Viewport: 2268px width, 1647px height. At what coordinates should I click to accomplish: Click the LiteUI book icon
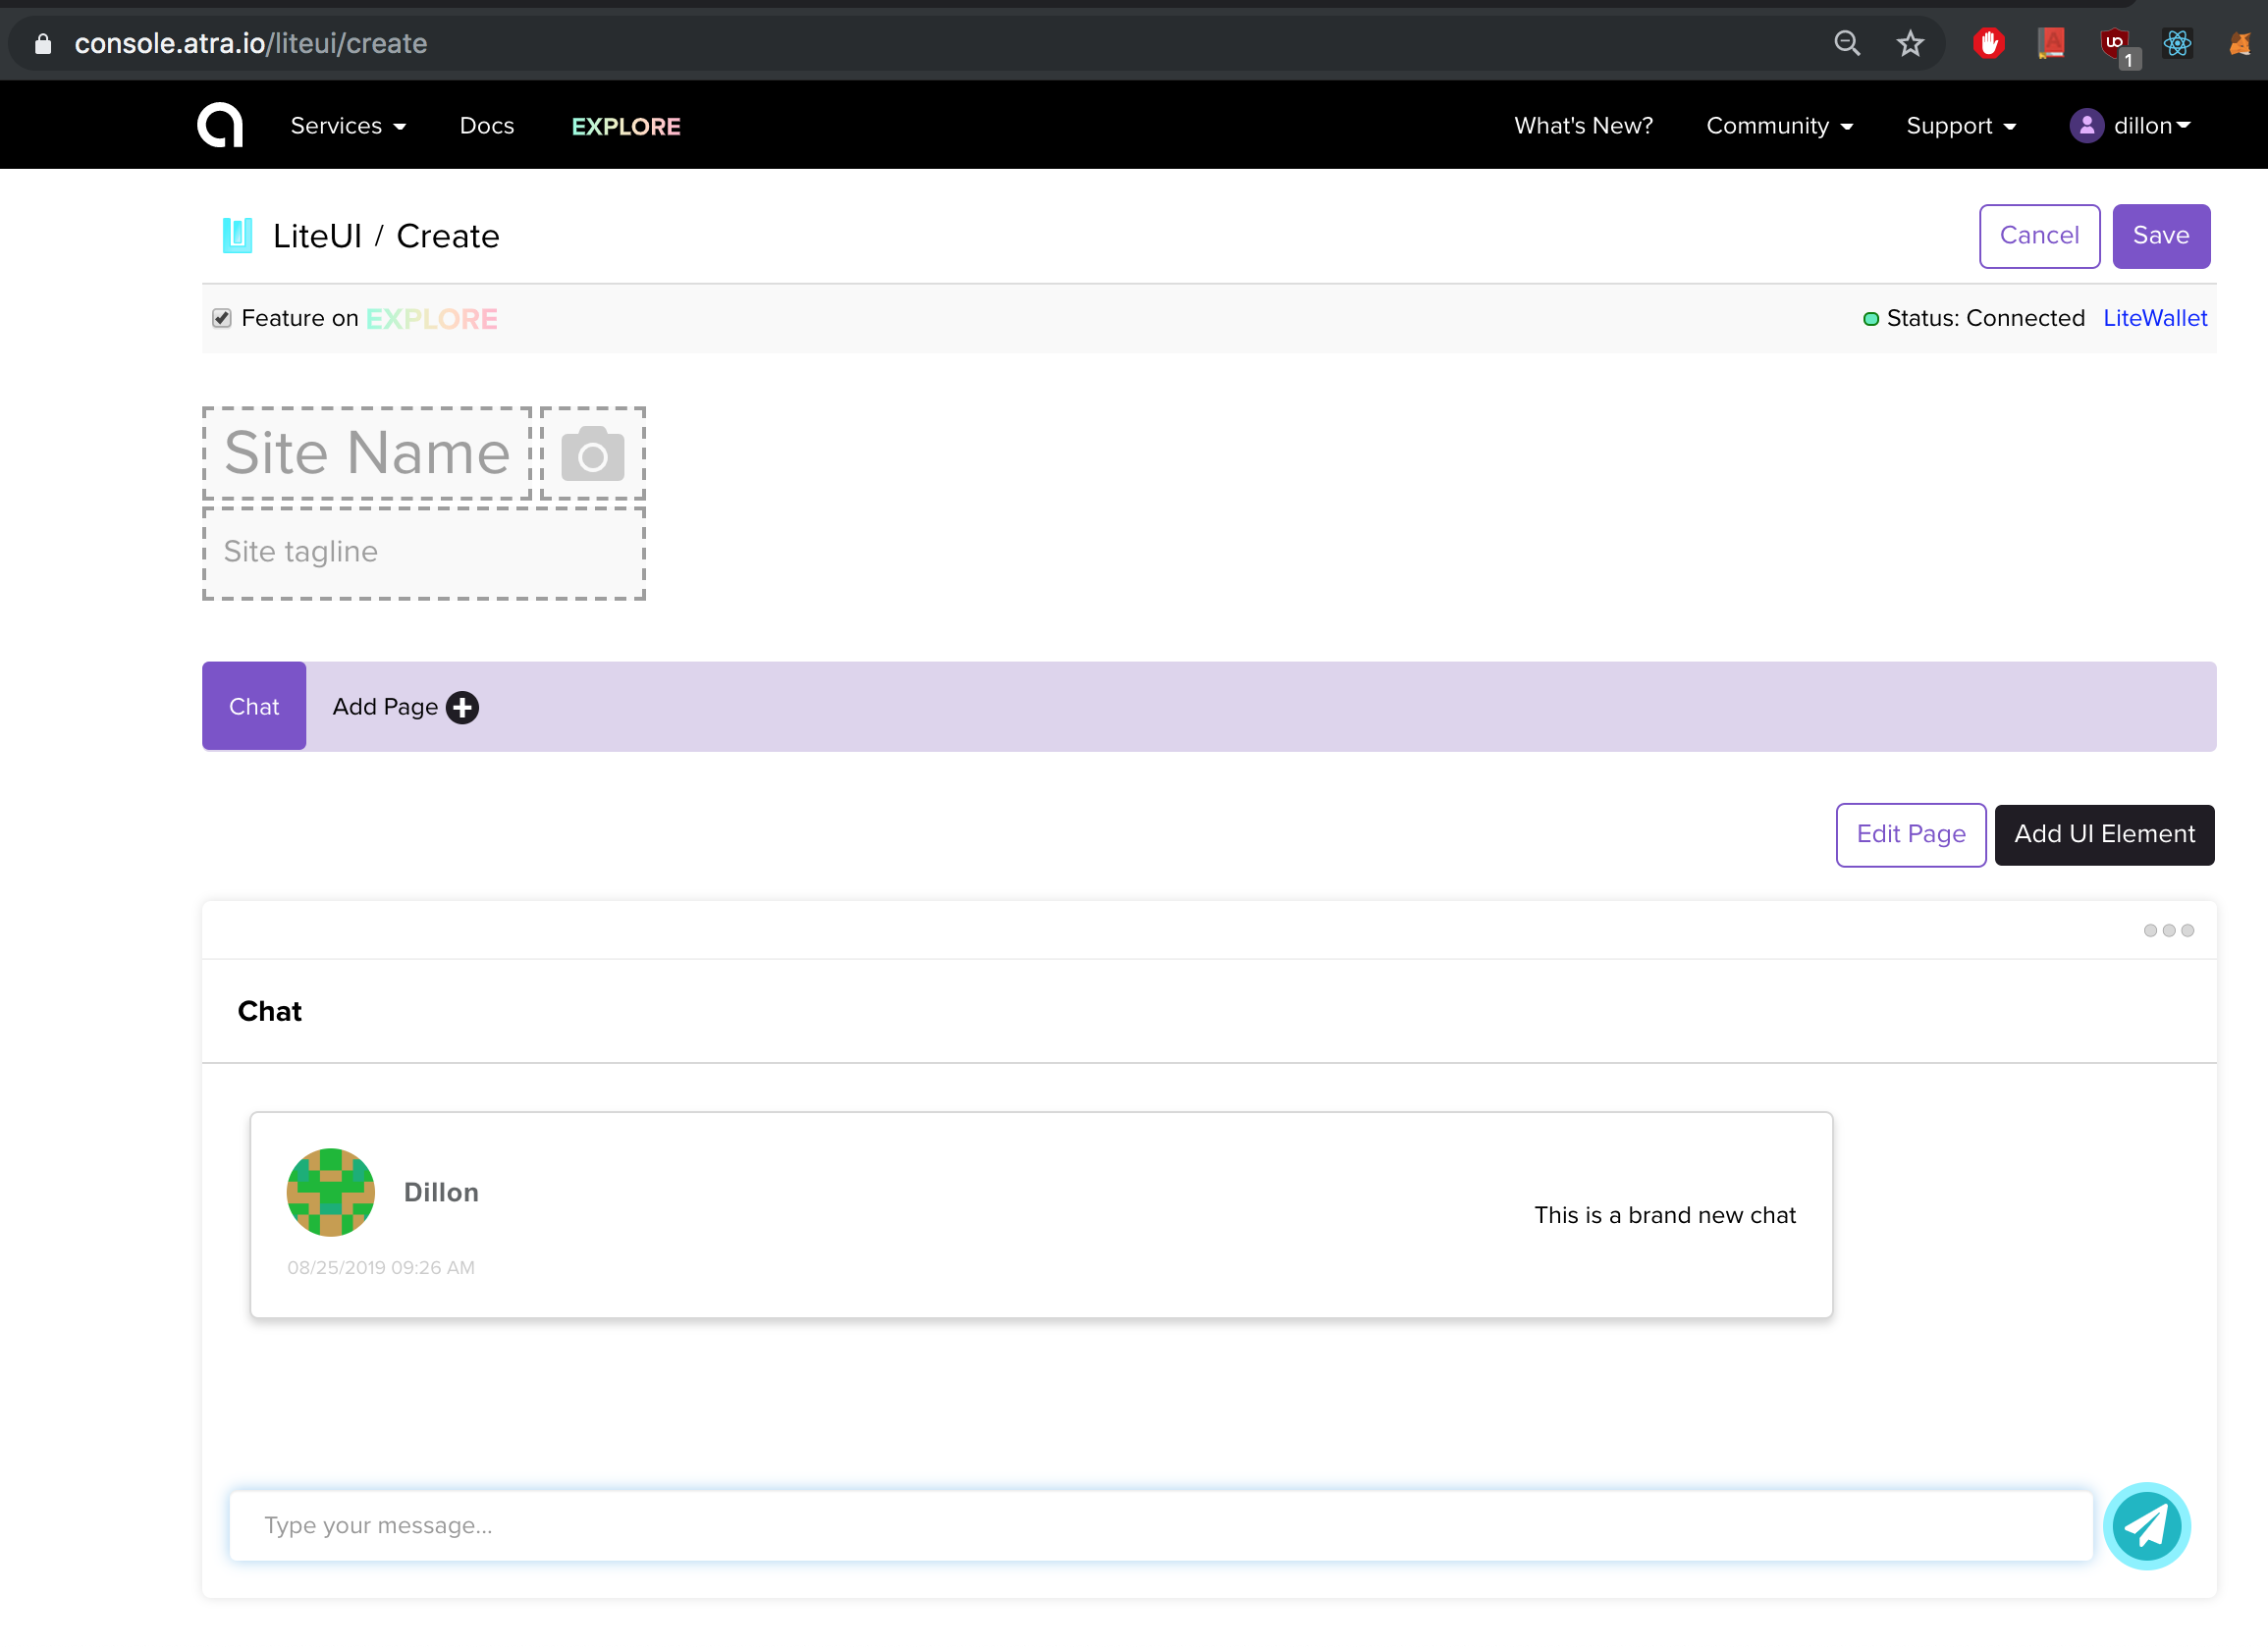[x=237, y=236]
